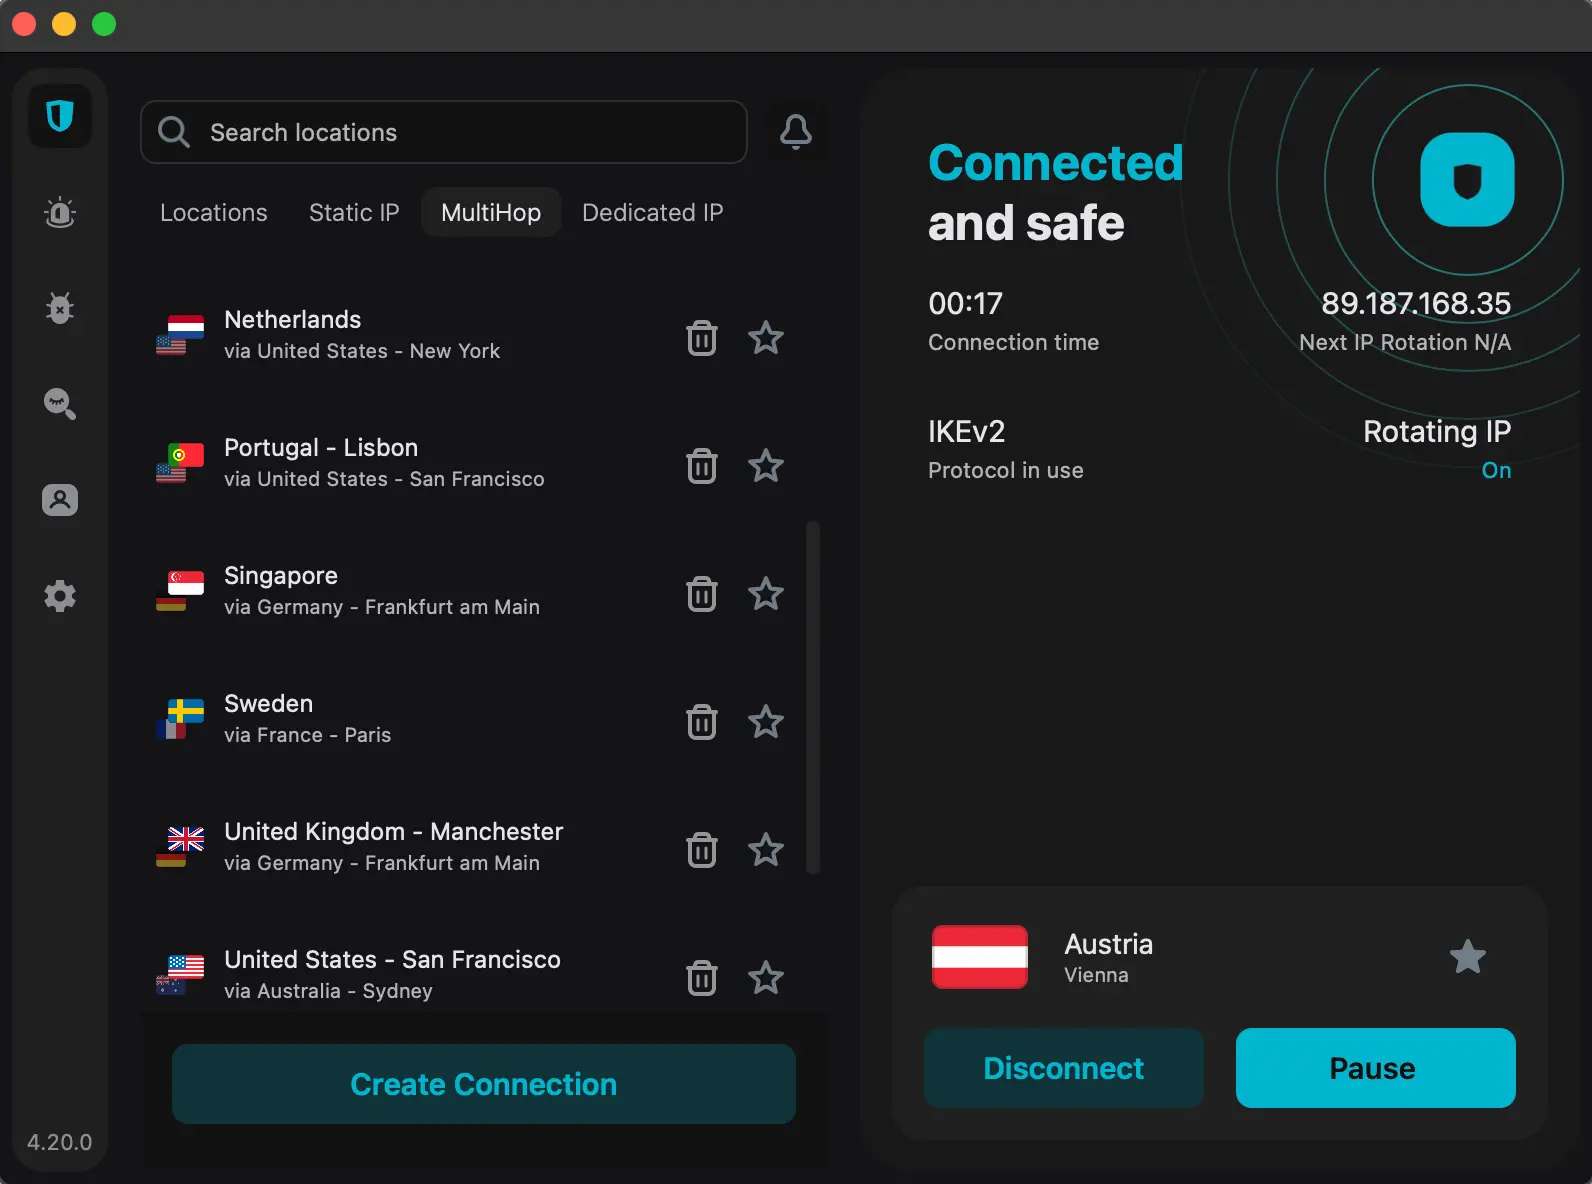The height and width of the screenshot is (1184, 1592).
Task: Open Settings via the gear icon
Action: 60,596
